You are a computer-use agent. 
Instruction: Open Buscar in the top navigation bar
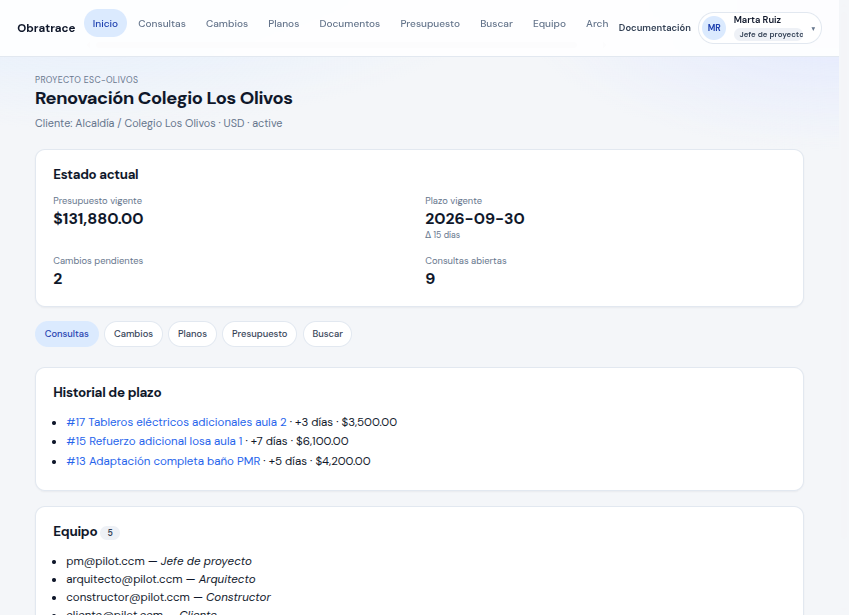point(497,24)
